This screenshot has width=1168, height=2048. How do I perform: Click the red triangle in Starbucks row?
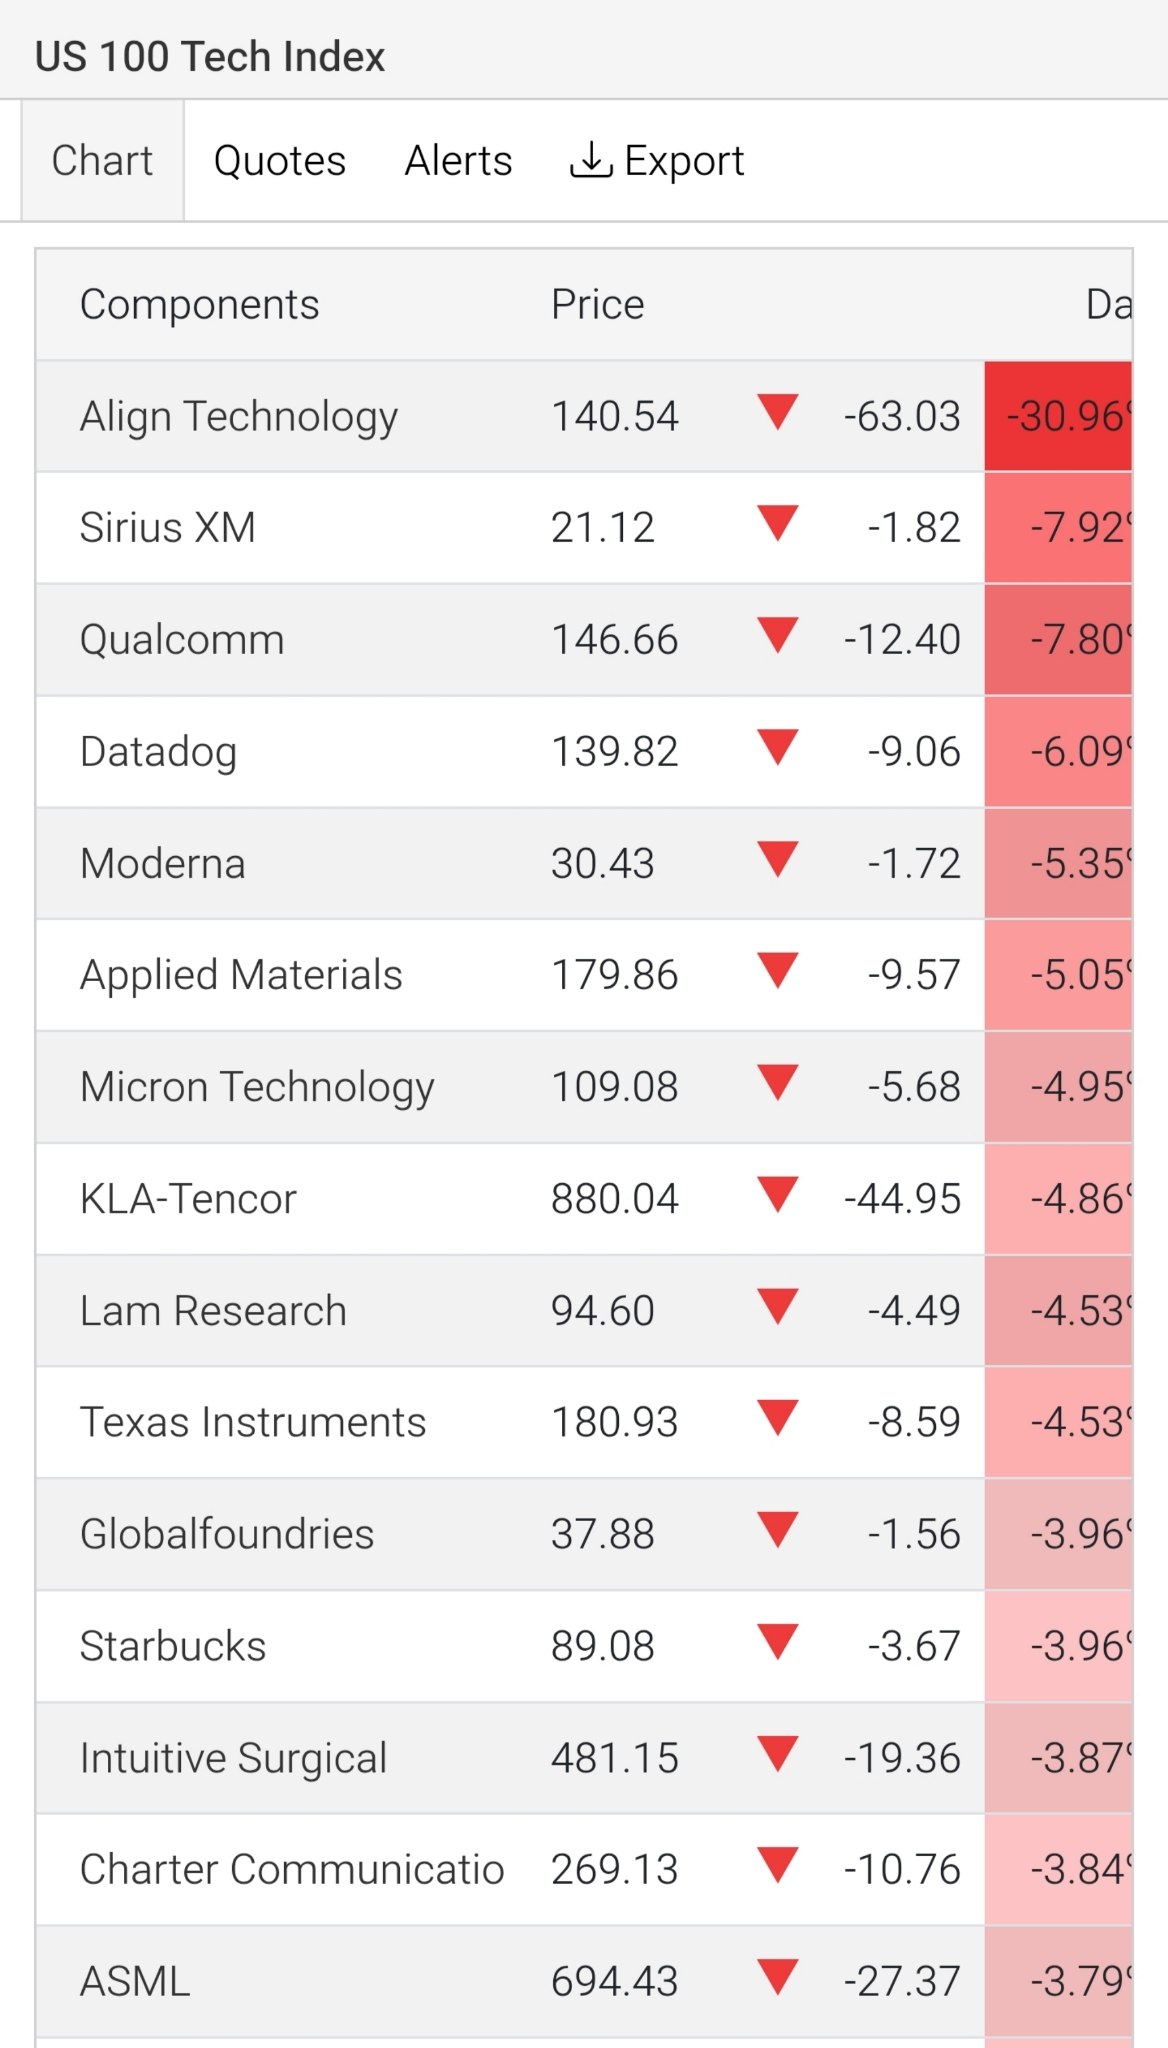click(x=777, y=1642)
